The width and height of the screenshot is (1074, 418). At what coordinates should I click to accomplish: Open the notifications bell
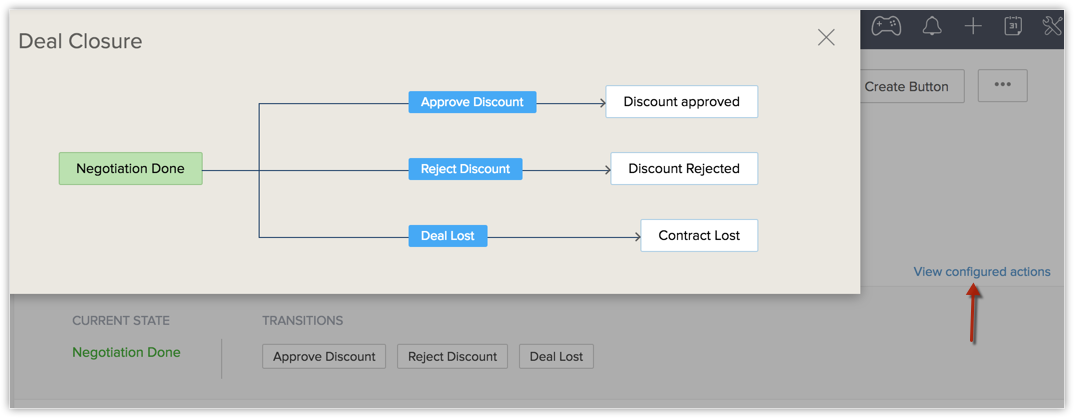(x=932, y=27)
